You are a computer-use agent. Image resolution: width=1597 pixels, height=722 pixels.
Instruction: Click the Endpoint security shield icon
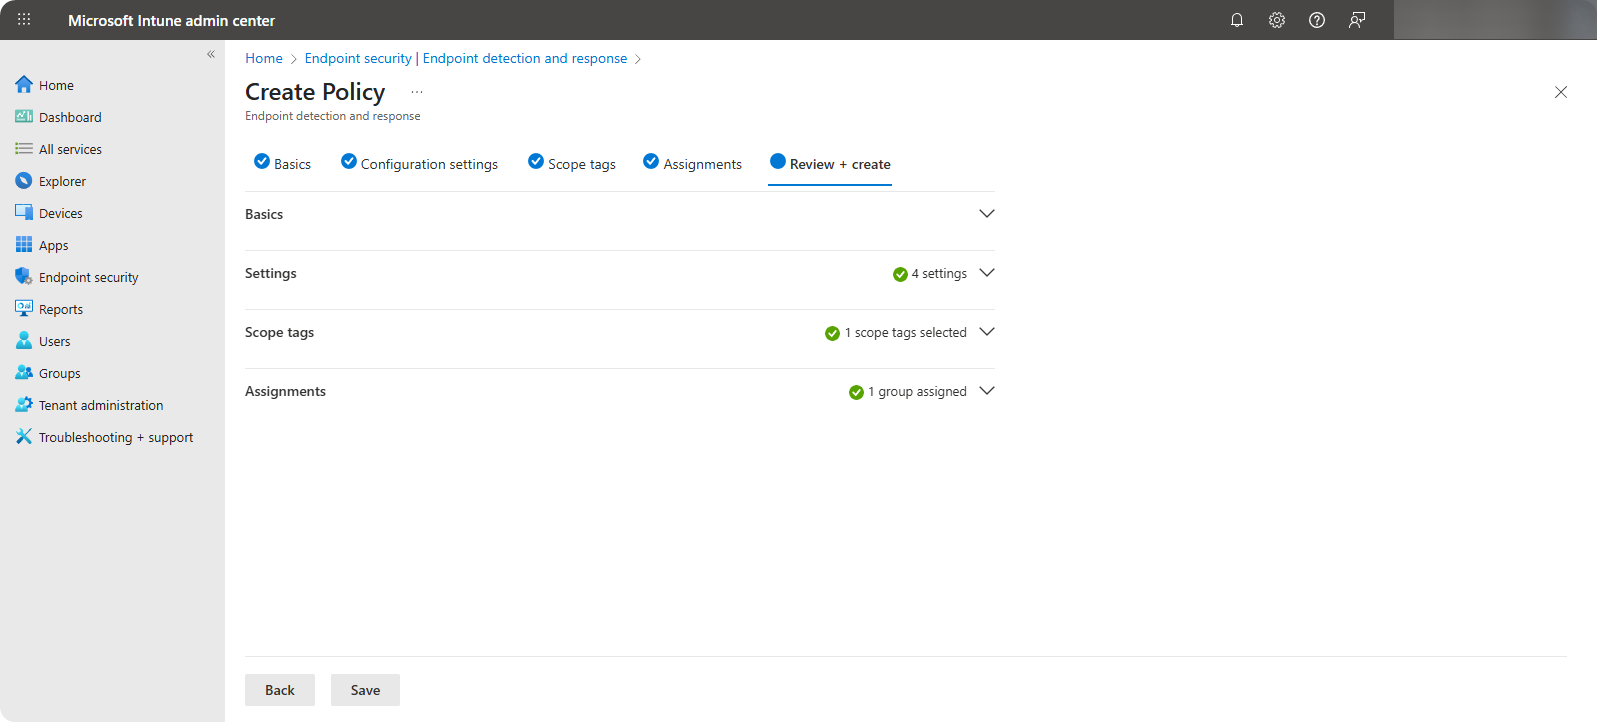click(x=24, y=277)
